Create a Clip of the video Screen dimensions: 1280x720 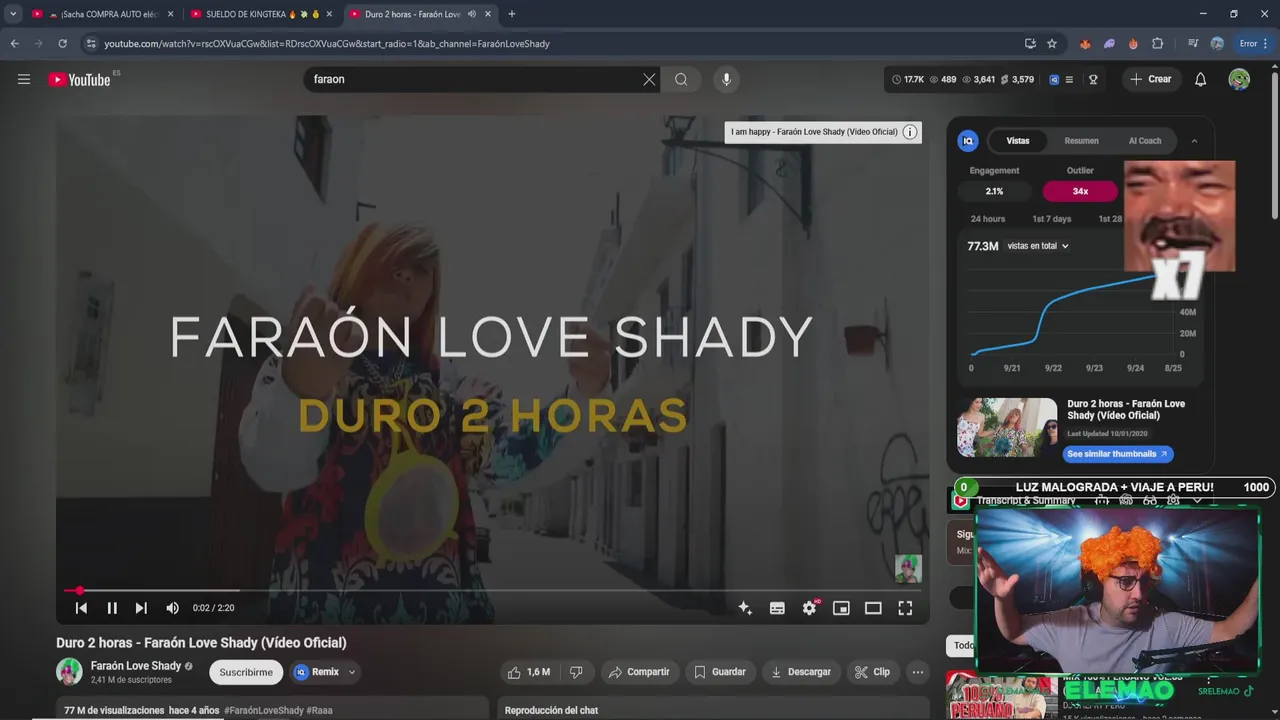tap(871, 672)
